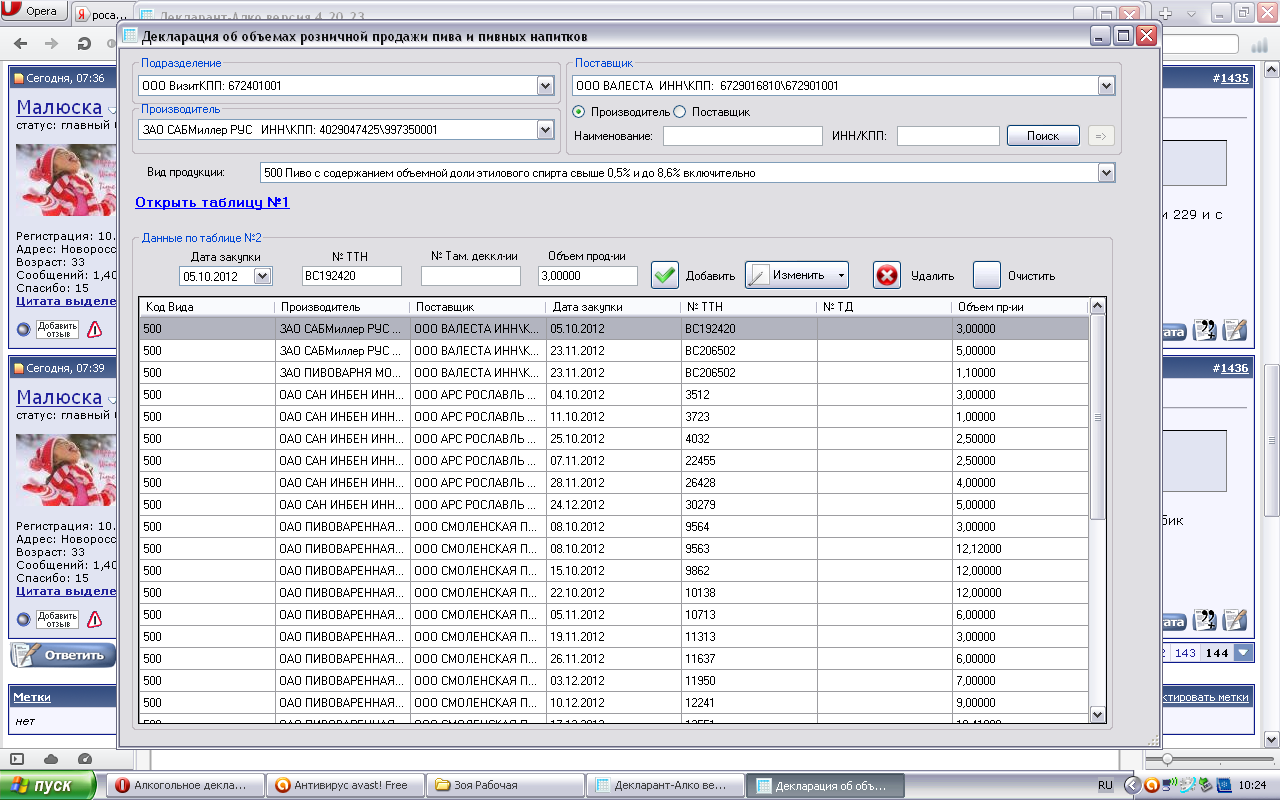Open the Opera menu button
The width and height of the screenshot is (1280, 800).
[34, 12]
